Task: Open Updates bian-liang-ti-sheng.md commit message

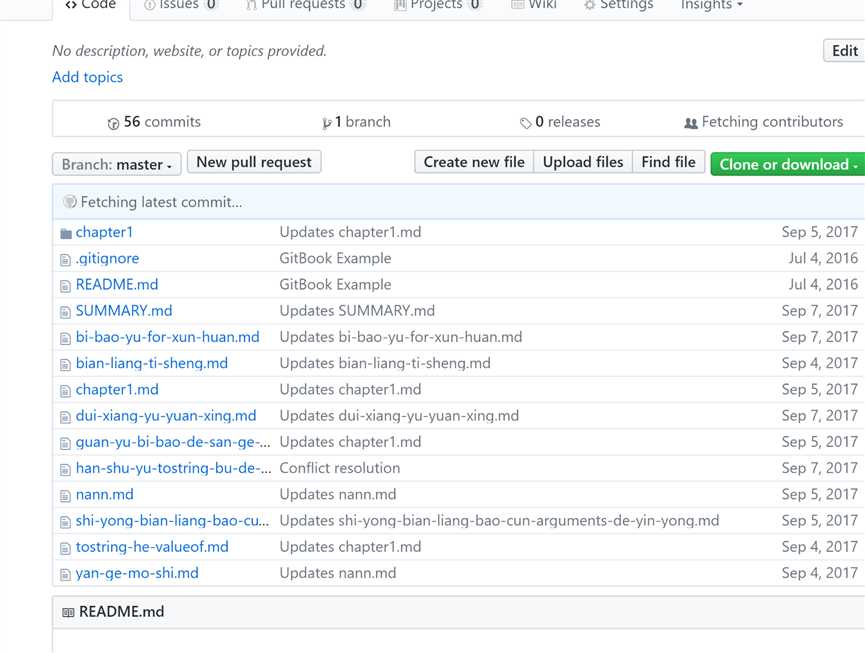Action: pos(385,363)
